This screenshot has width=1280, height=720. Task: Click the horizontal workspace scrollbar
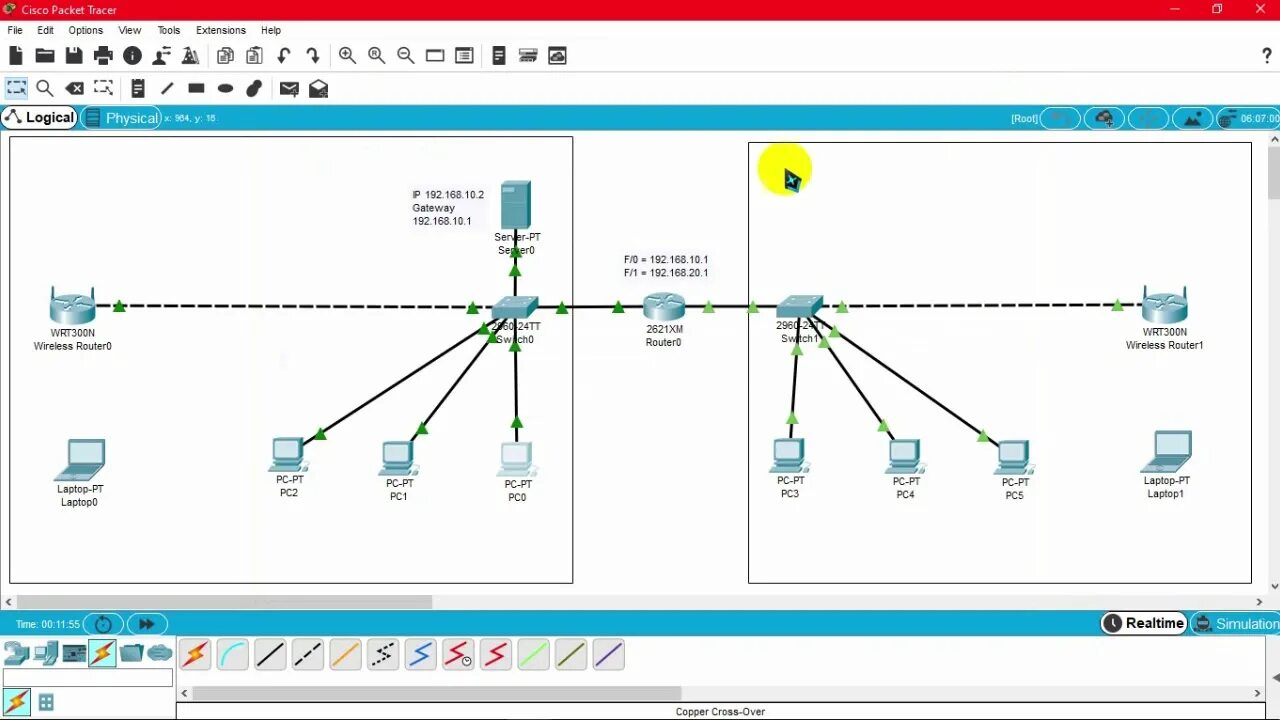[x=225, y=602]
